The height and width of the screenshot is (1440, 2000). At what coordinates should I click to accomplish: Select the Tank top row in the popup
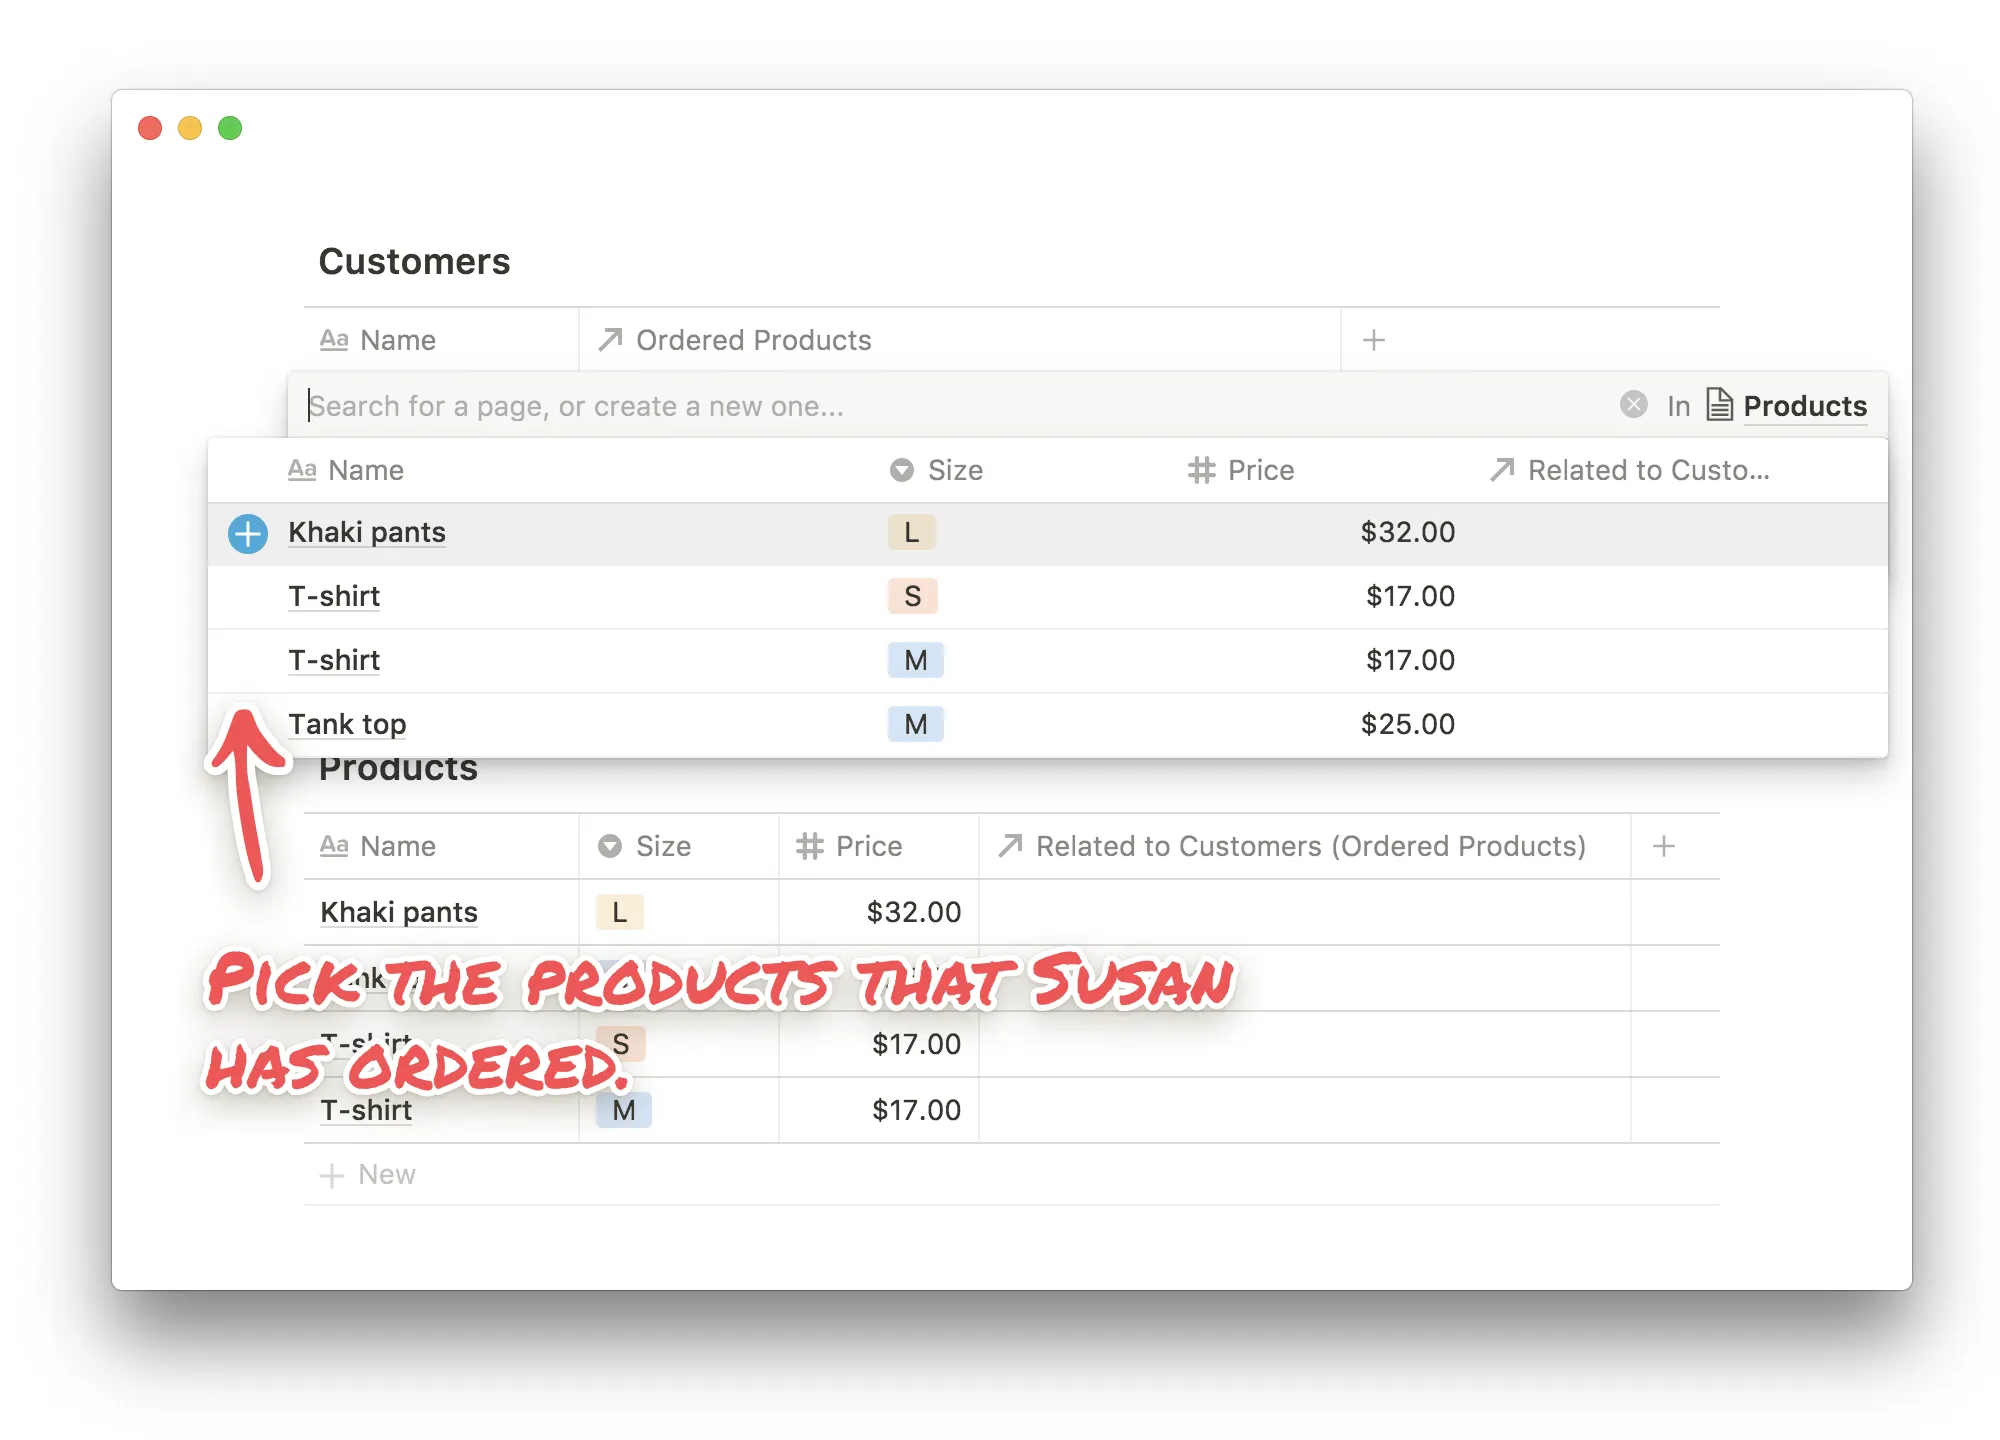coord(347,724)
